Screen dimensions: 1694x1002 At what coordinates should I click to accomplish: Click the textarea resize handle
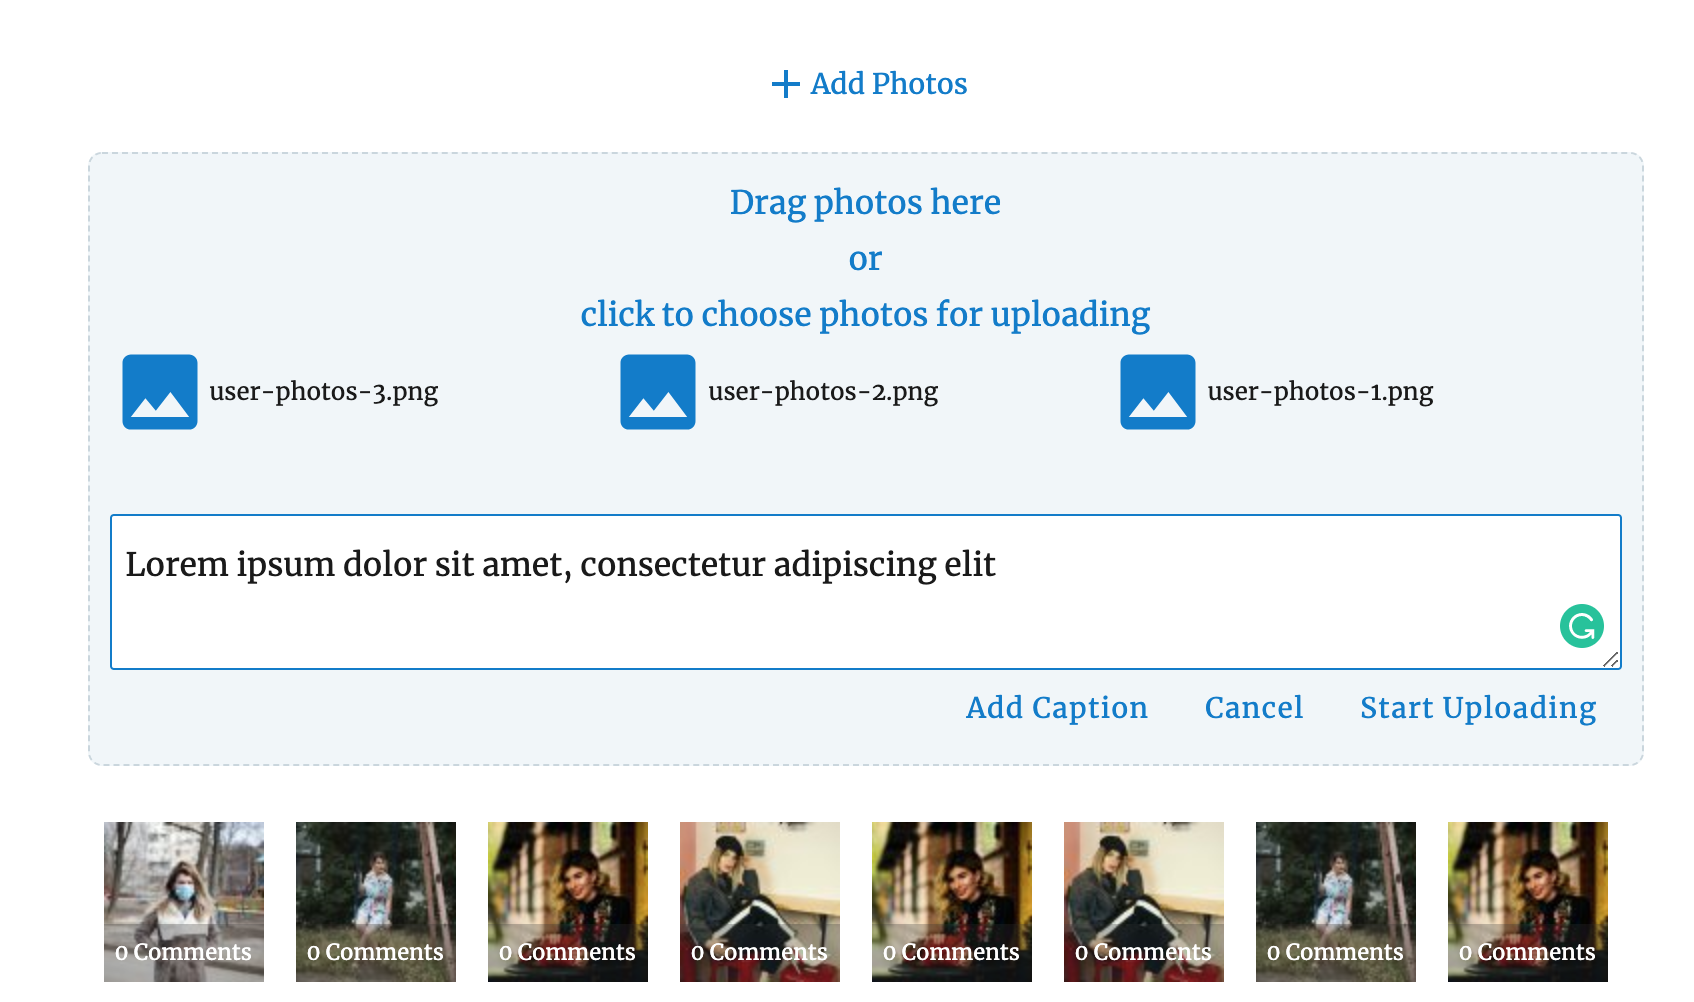[1611, 660]
